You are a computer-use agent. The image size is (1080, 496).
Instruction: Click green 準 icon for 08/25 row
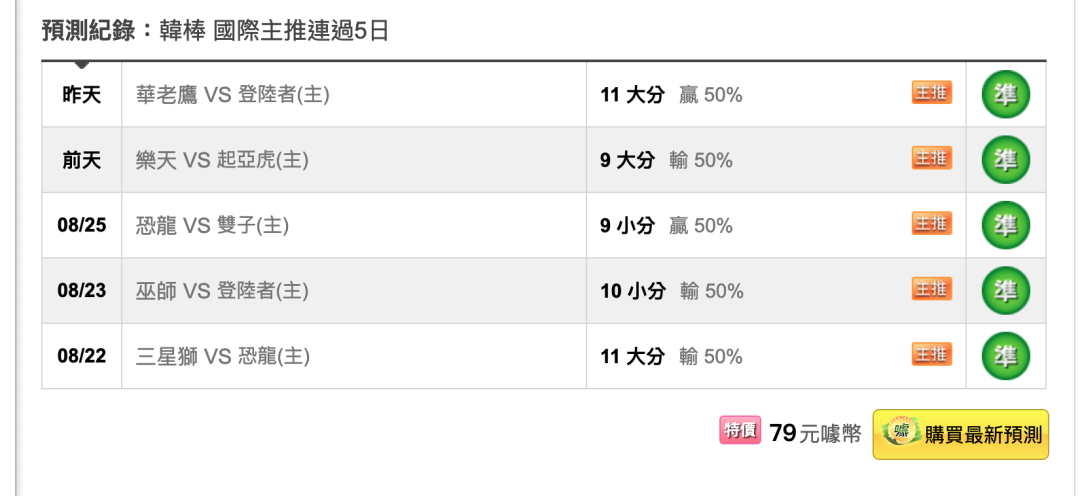coord(1006,225)
